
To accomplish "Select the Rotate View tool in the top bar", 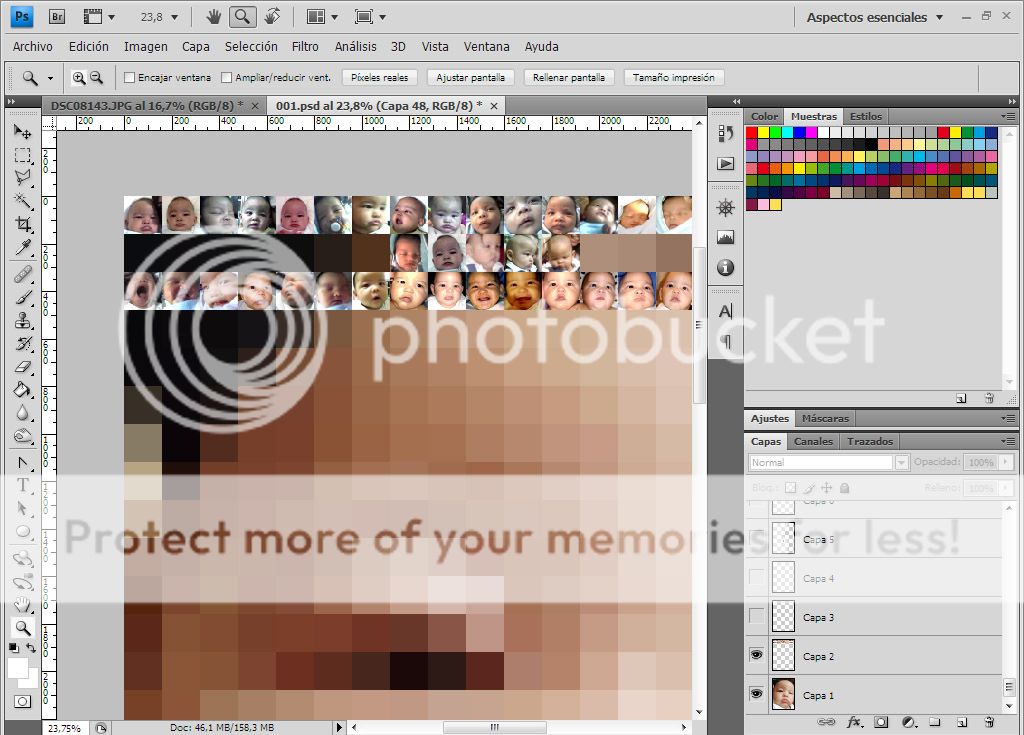I will [272, 17].
